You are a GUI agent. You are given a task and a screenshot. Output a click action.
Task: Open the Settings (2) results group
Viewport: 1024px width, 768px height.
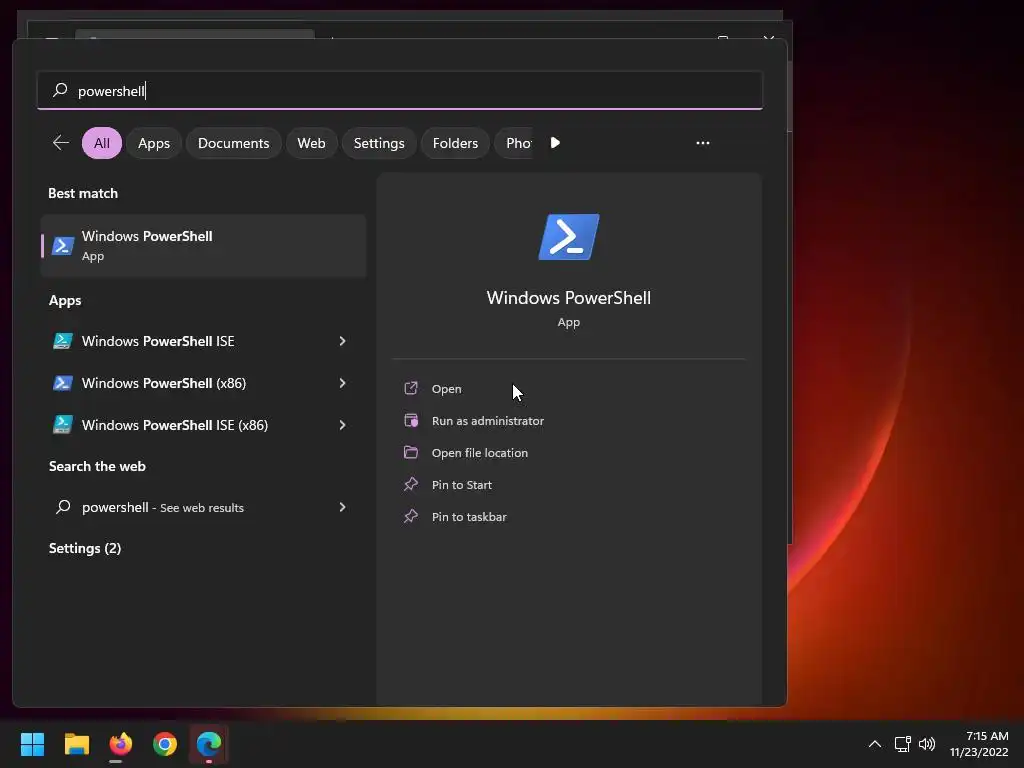pos(85,548)
